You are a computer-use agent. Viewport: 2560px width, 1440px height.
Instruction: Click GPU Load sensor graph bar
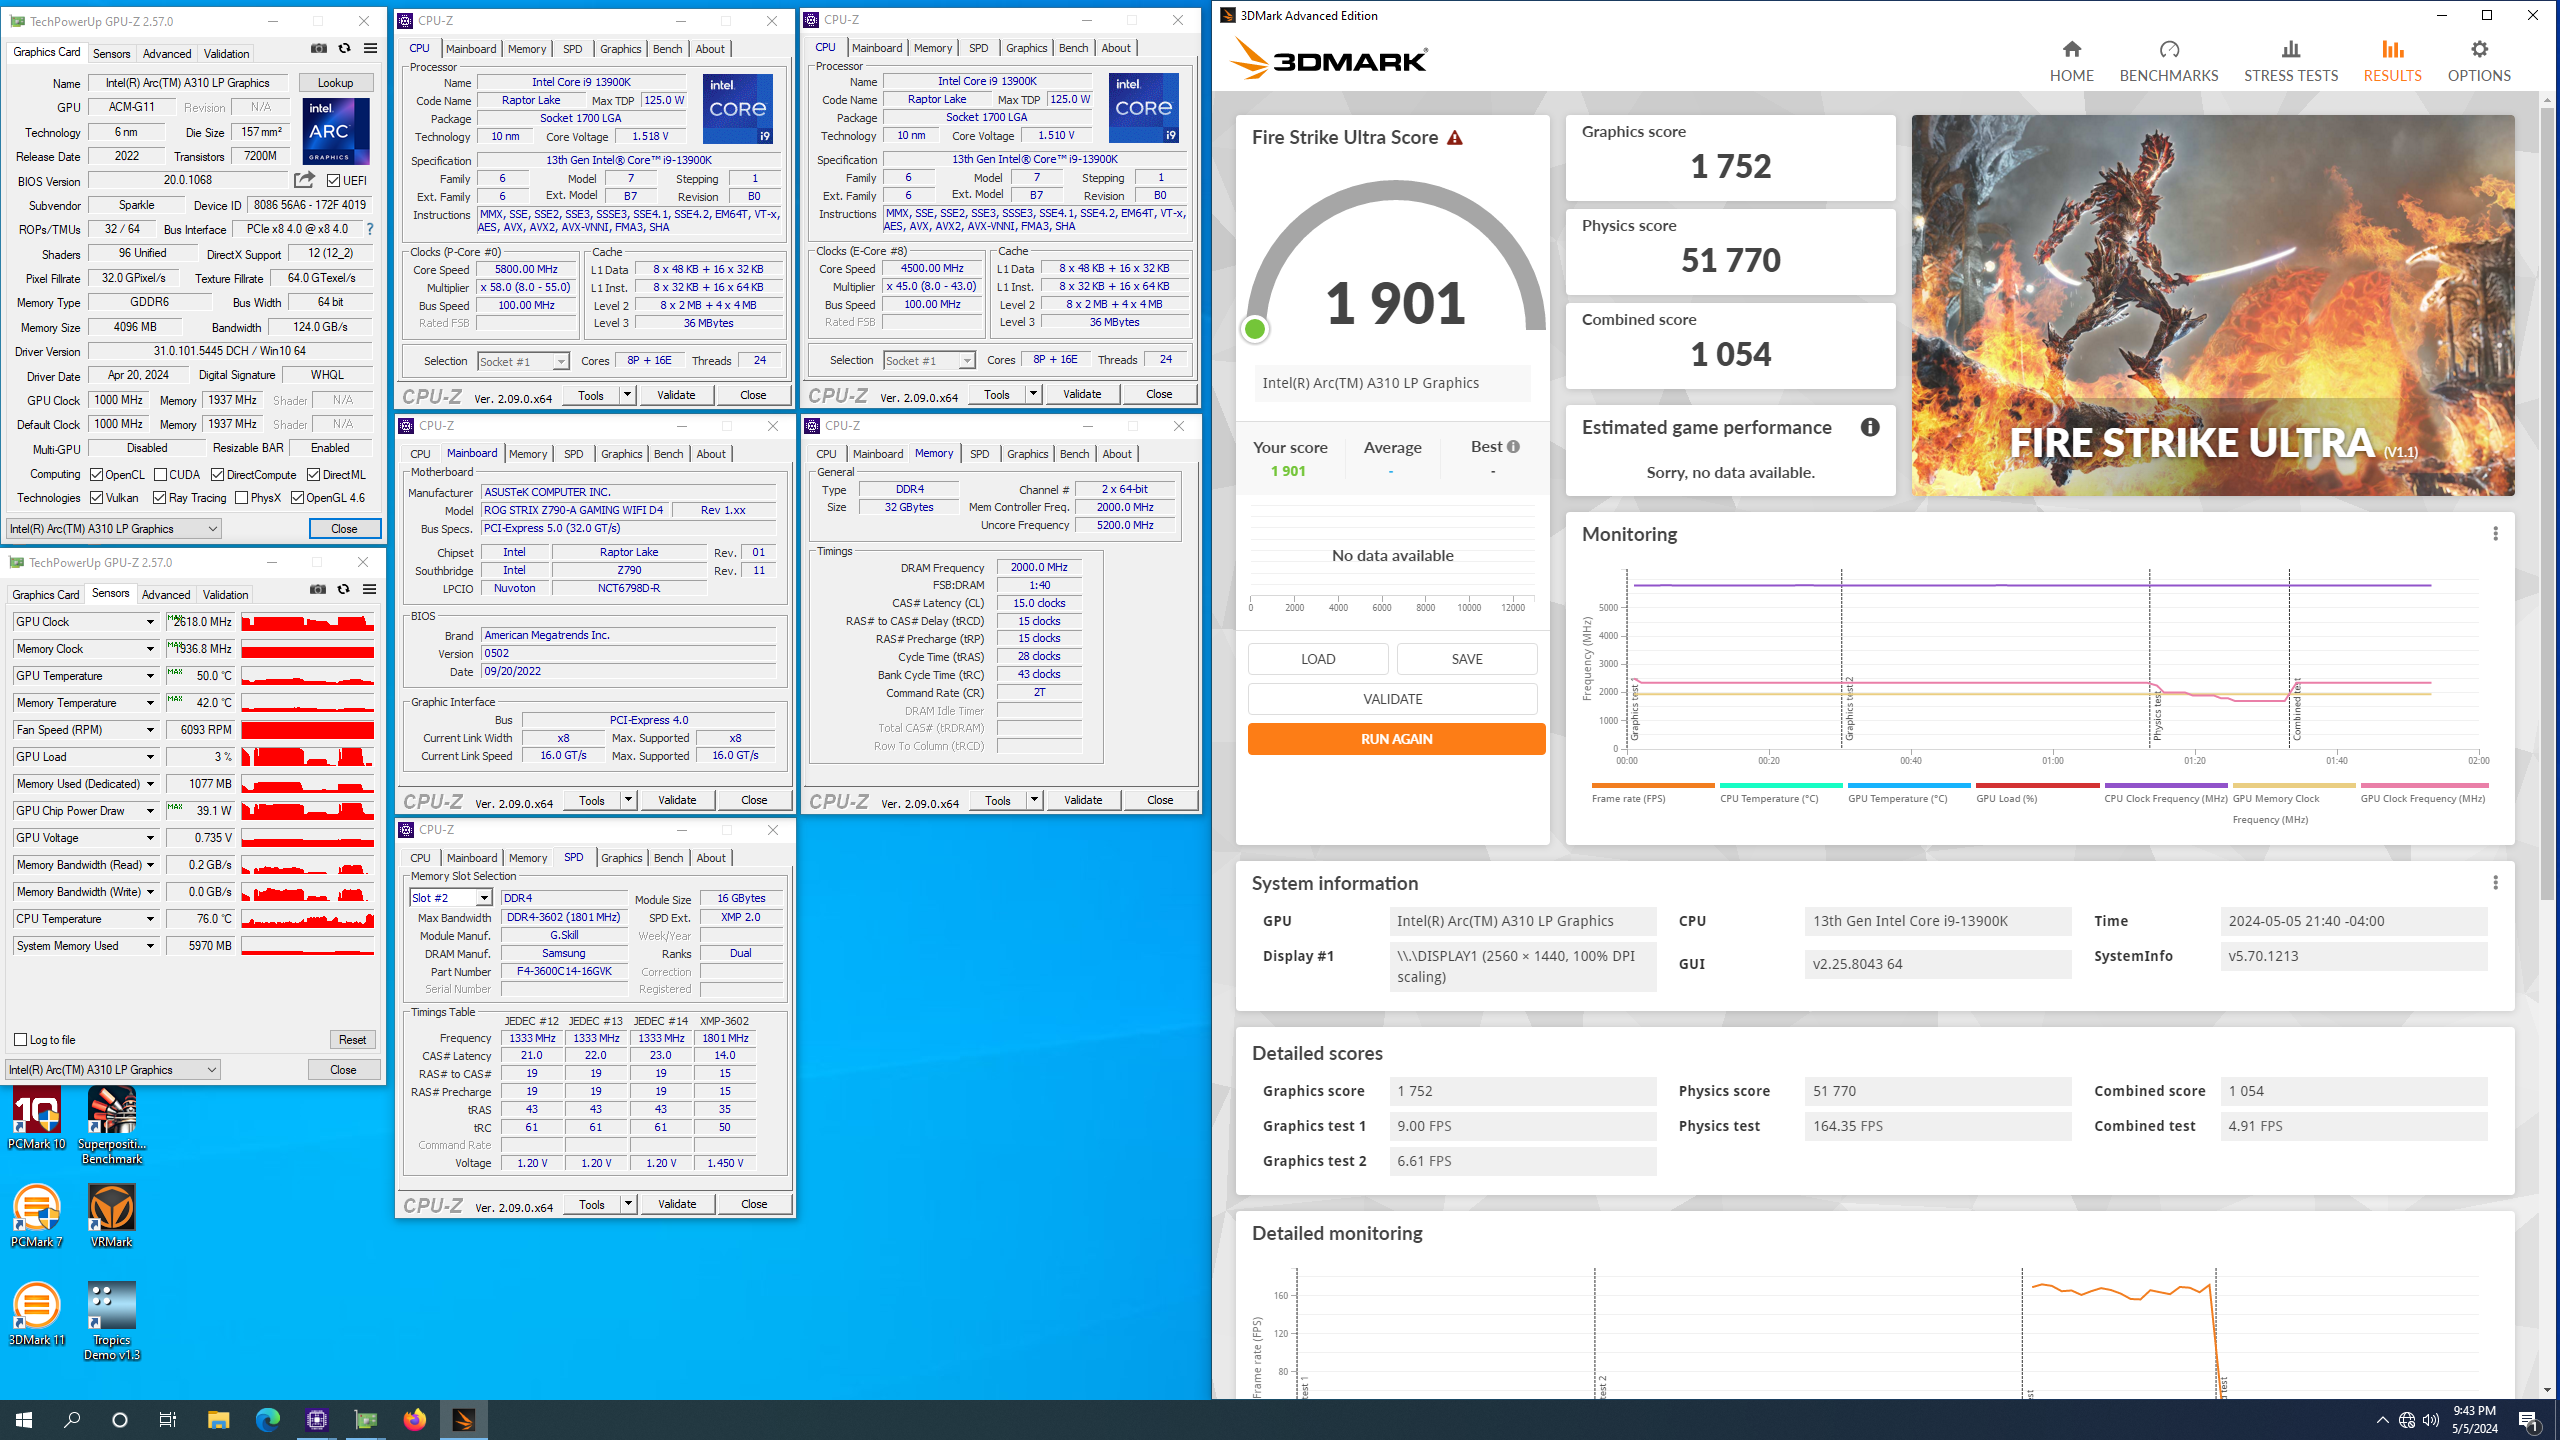coord(307,757)
